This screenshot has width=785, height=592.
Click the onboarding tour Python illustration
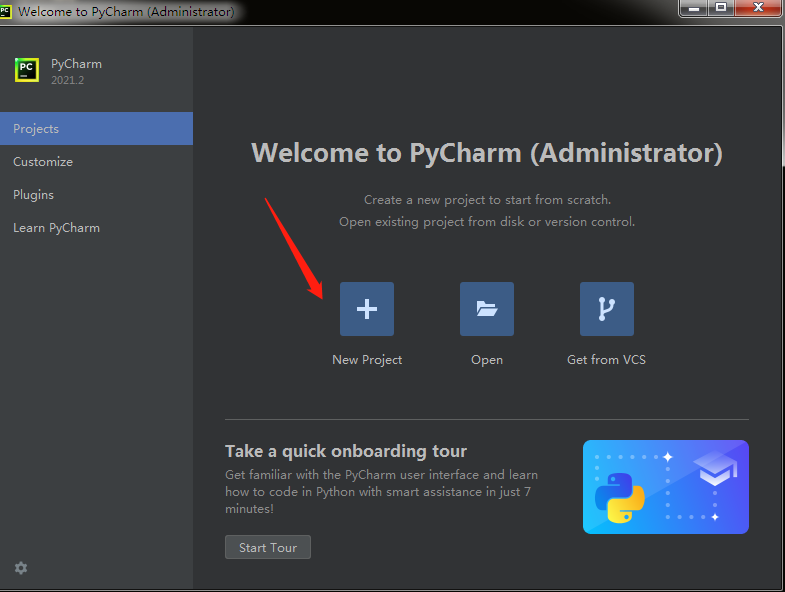pos(666,487)
